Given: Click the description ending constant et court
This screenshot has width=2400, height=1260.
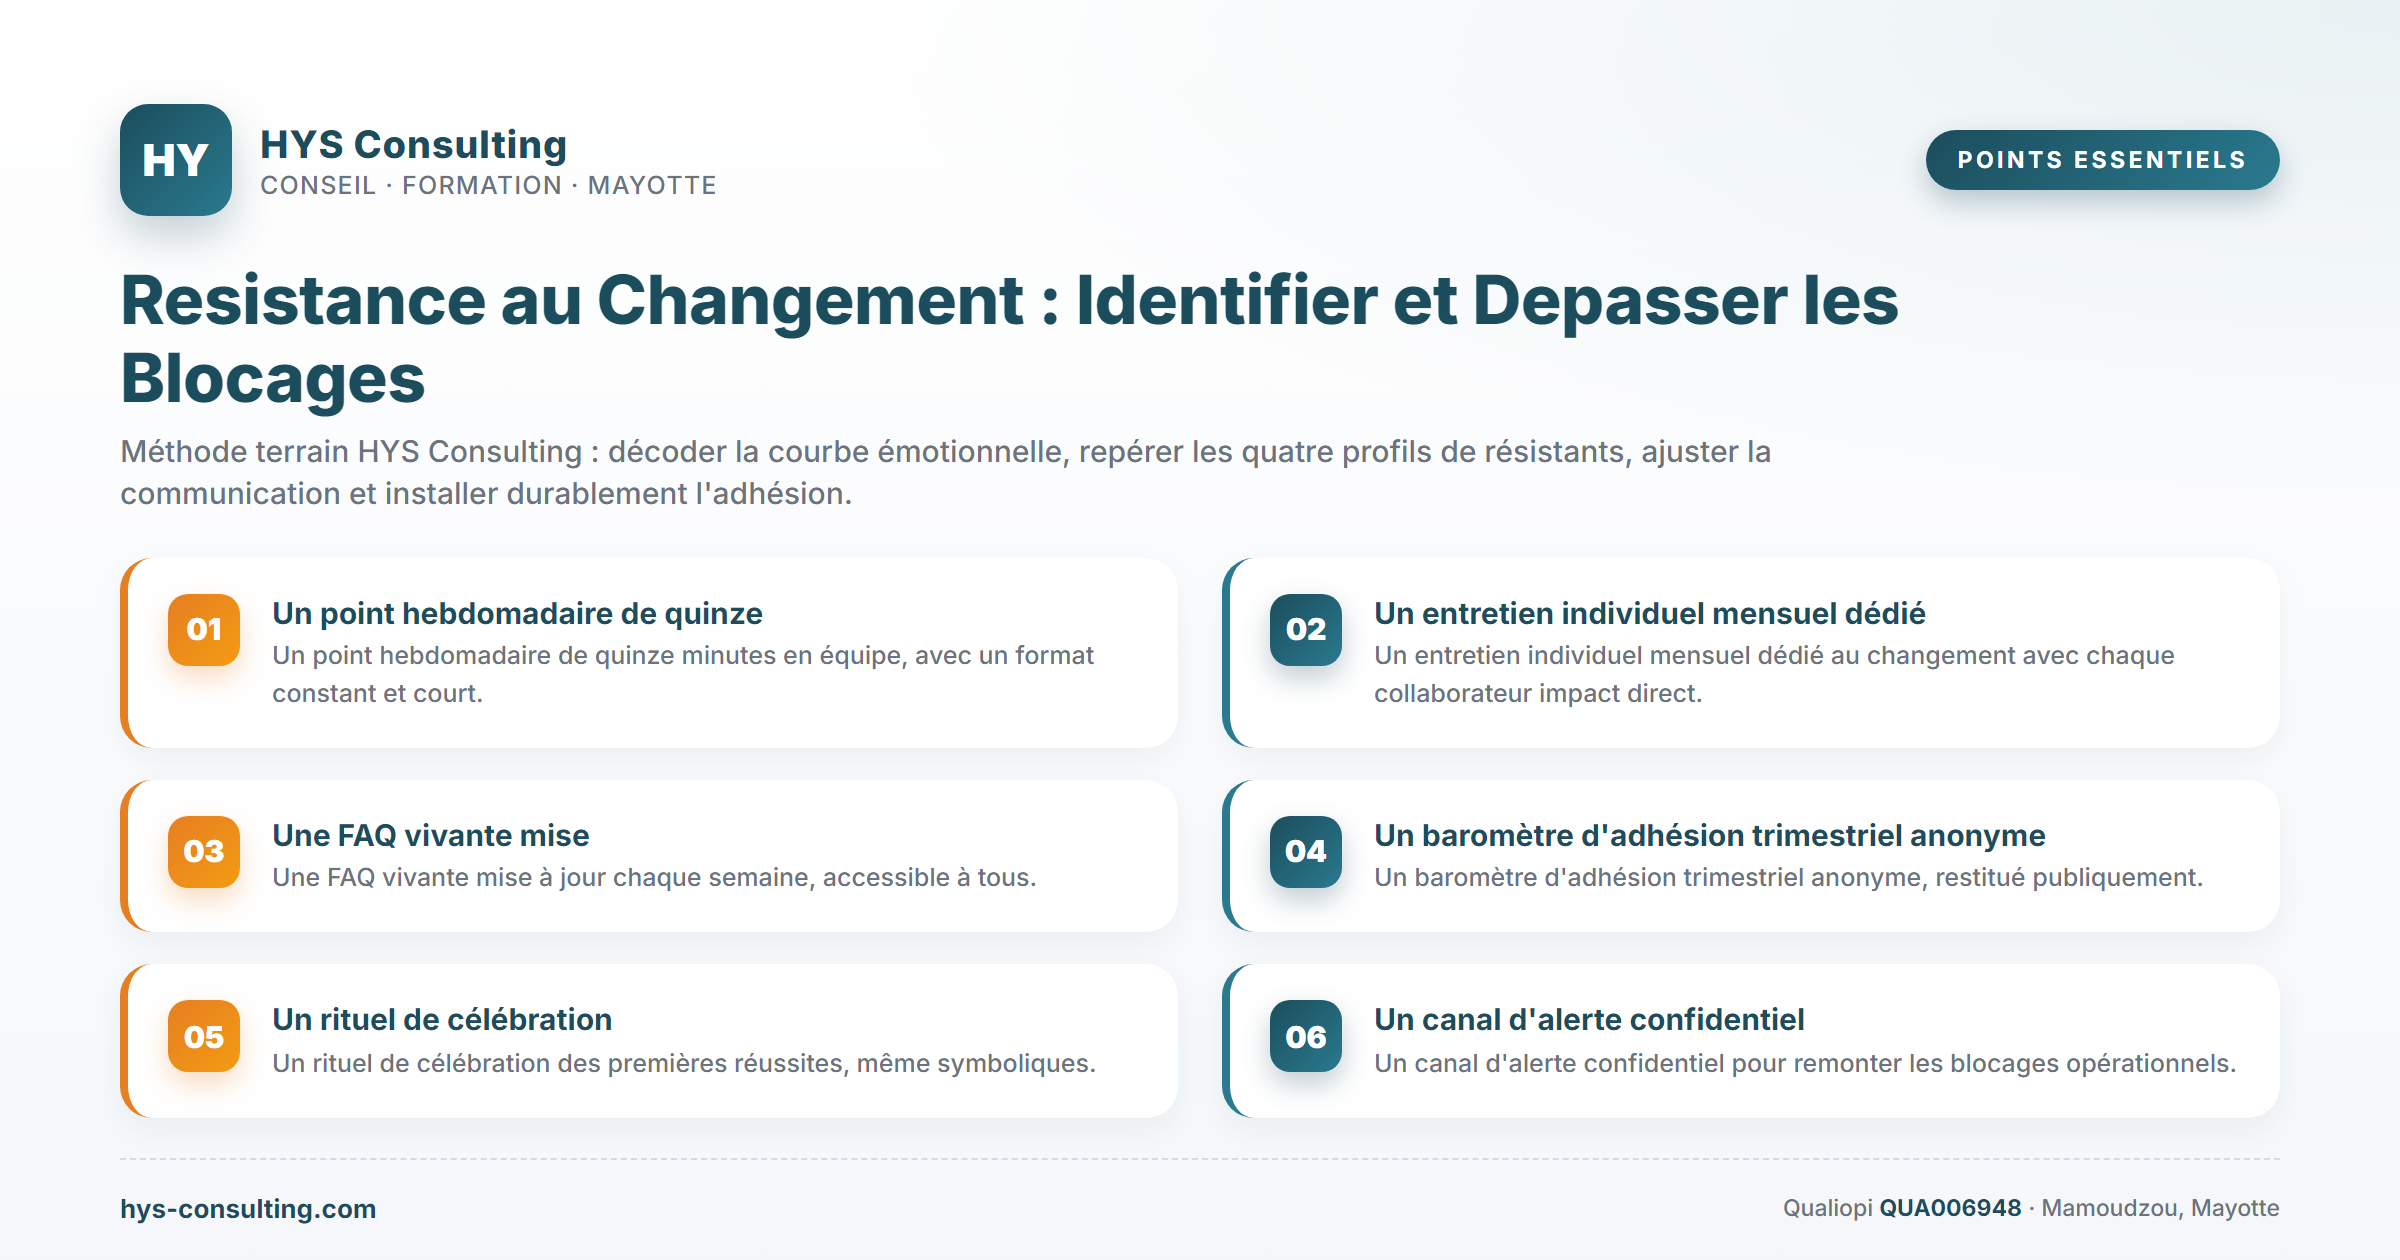Looking at the screenshot, I should click(683, 674).
